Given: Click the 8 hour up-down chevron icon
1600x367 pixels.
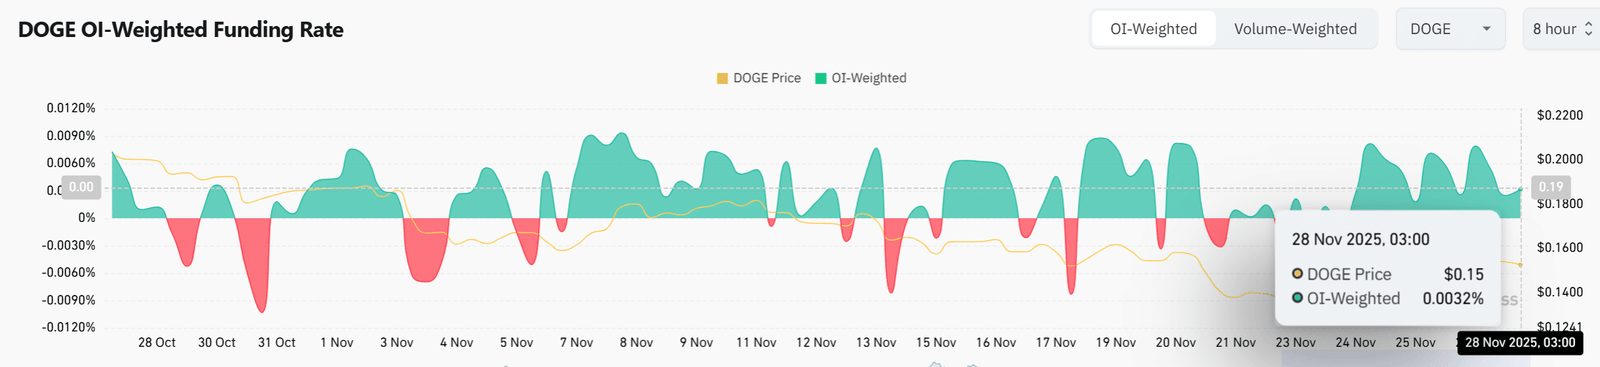Looking at the screenshot, I should [x=1588, y=29].
